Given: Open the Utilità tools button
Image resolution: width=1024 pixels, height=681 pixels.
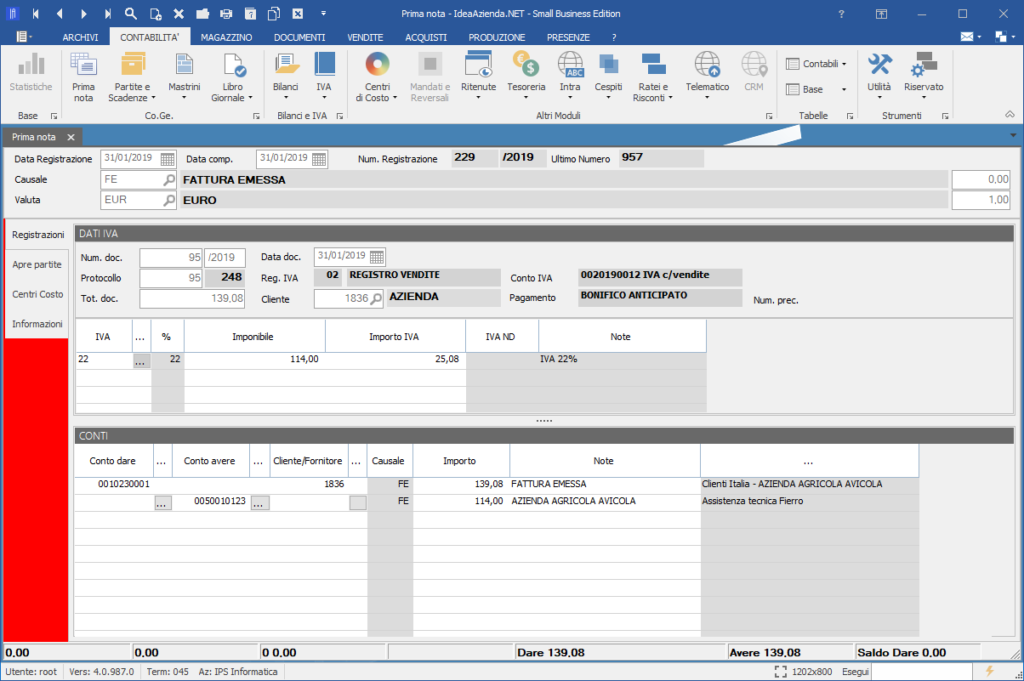Looking at the screenshot, I should (x=879, y=77).
